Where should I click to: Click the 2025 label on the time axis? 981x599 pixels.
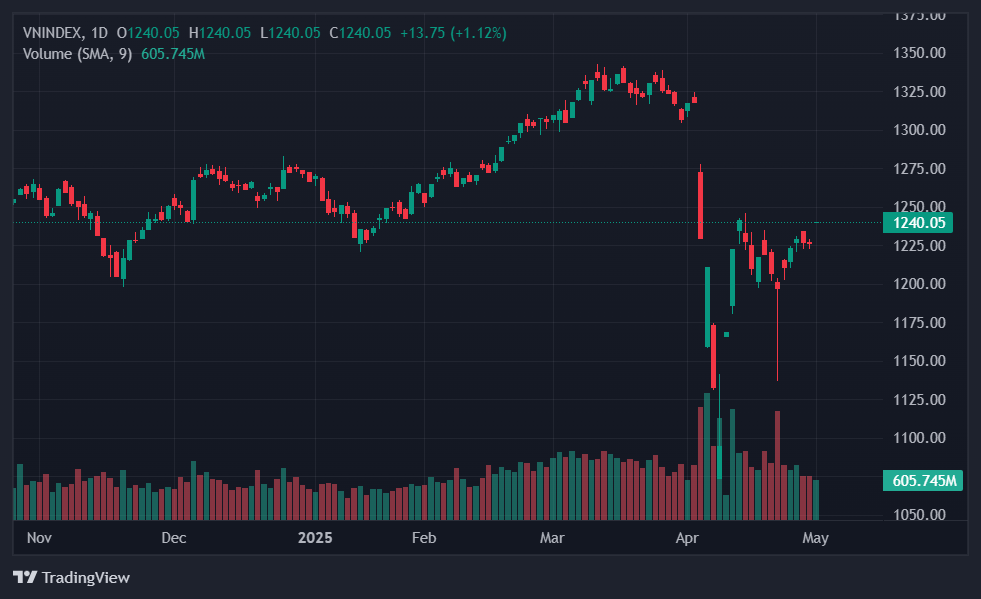315,538
